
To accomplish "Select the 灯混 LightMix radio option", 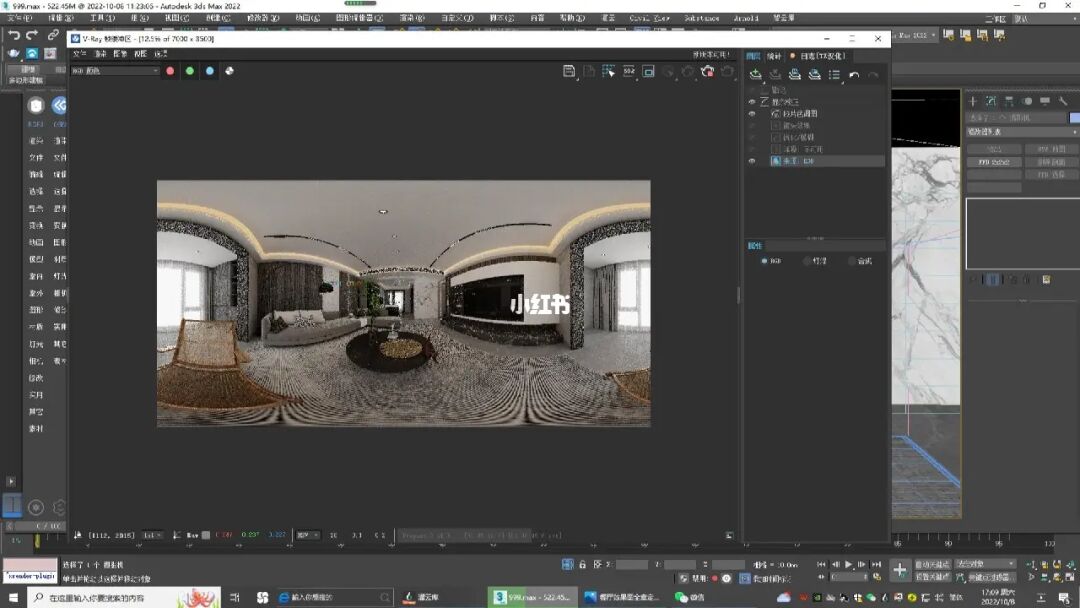I will point(807,261).
